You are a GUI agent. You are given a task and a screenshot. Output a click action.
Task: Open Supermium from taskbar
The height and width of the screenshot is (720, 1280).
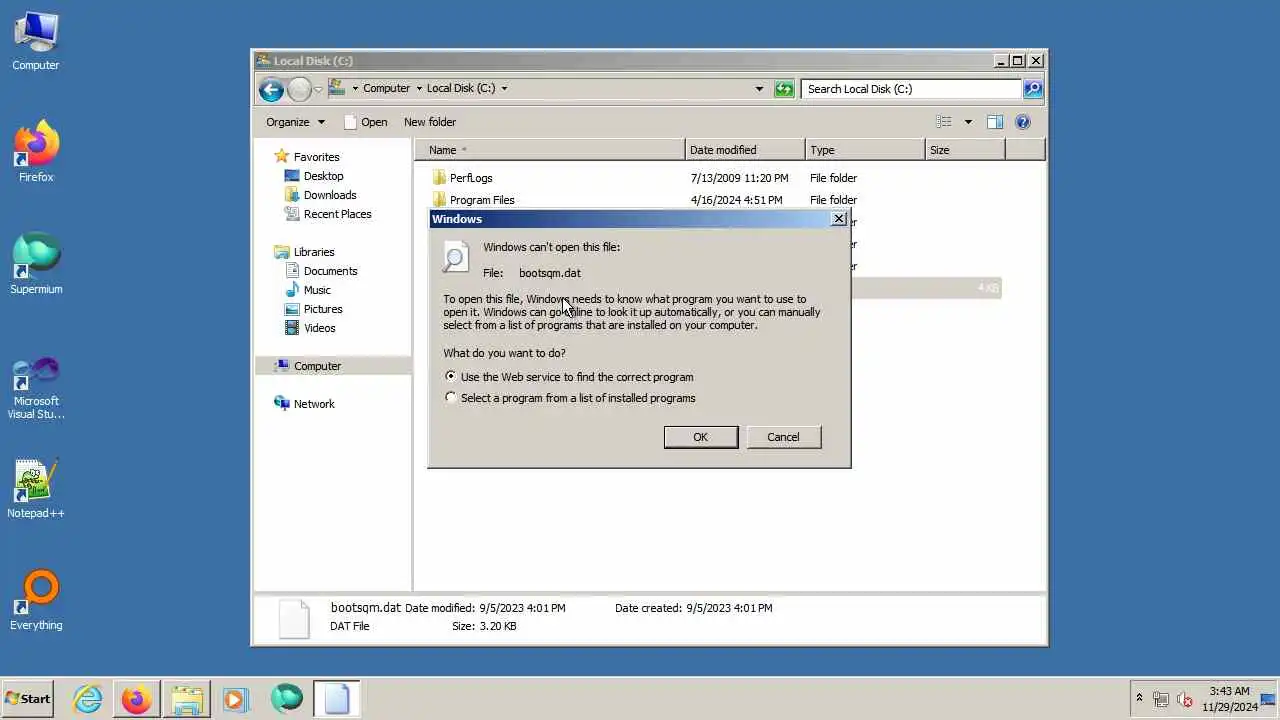(286, 699)
